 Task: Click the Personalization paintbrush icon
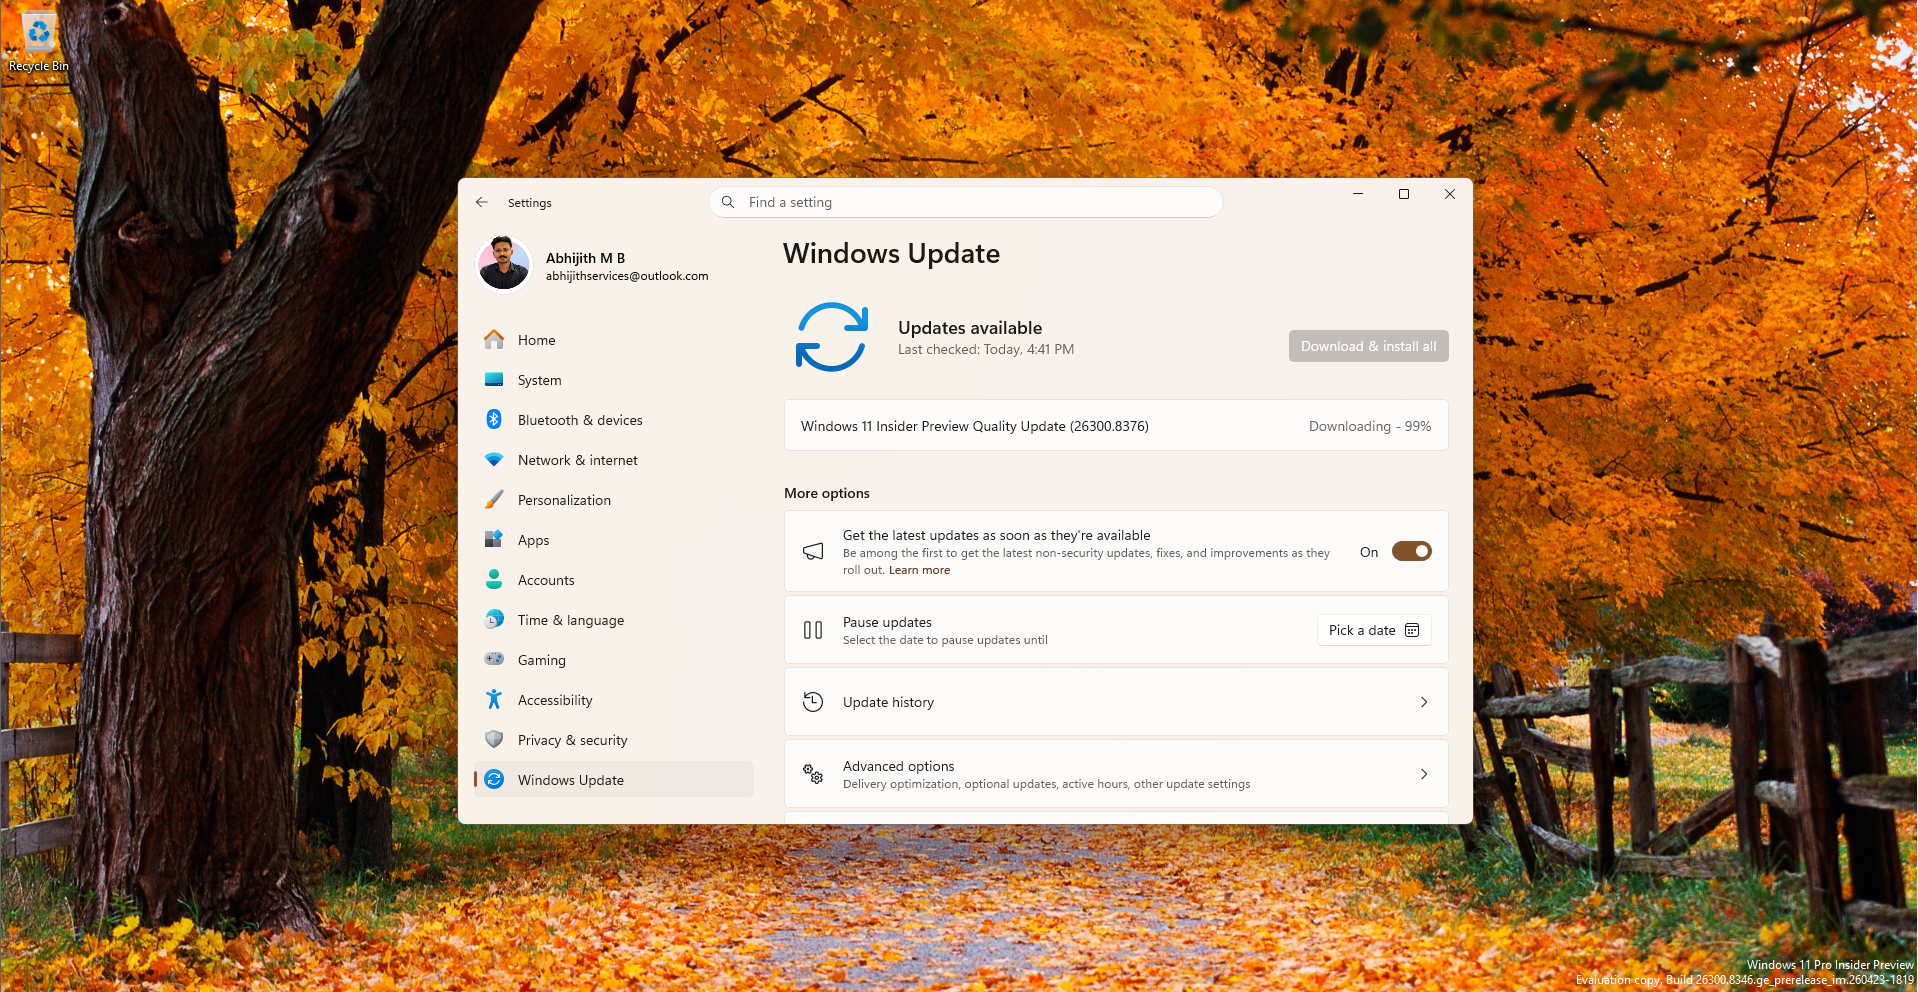pyautogui.click(x=494, y=500)
